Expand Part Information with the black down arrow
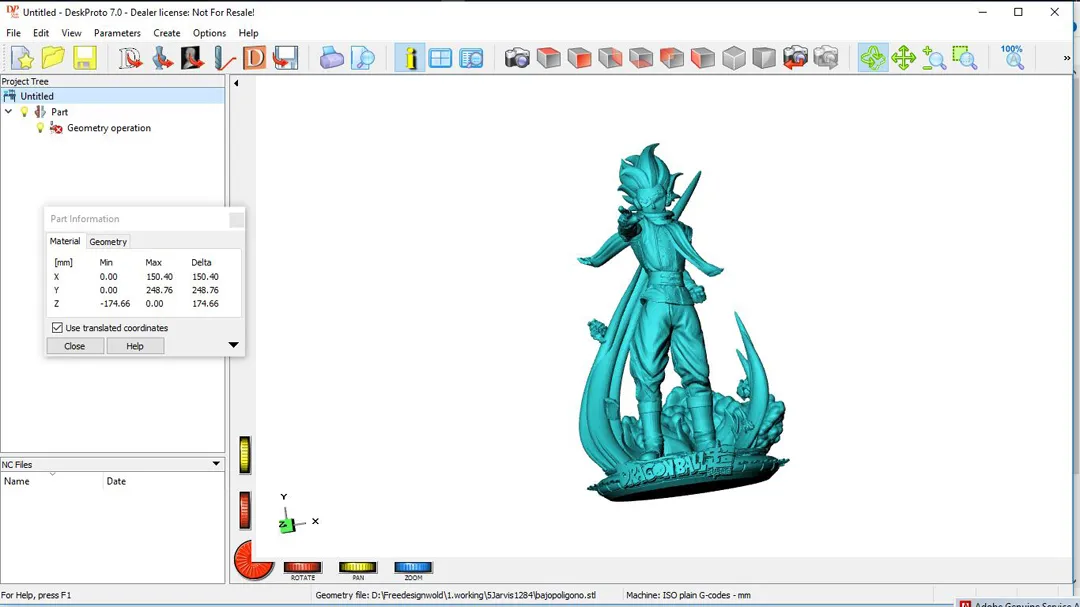This screenshot has width=1080, height=607. (x=233, y=344)
